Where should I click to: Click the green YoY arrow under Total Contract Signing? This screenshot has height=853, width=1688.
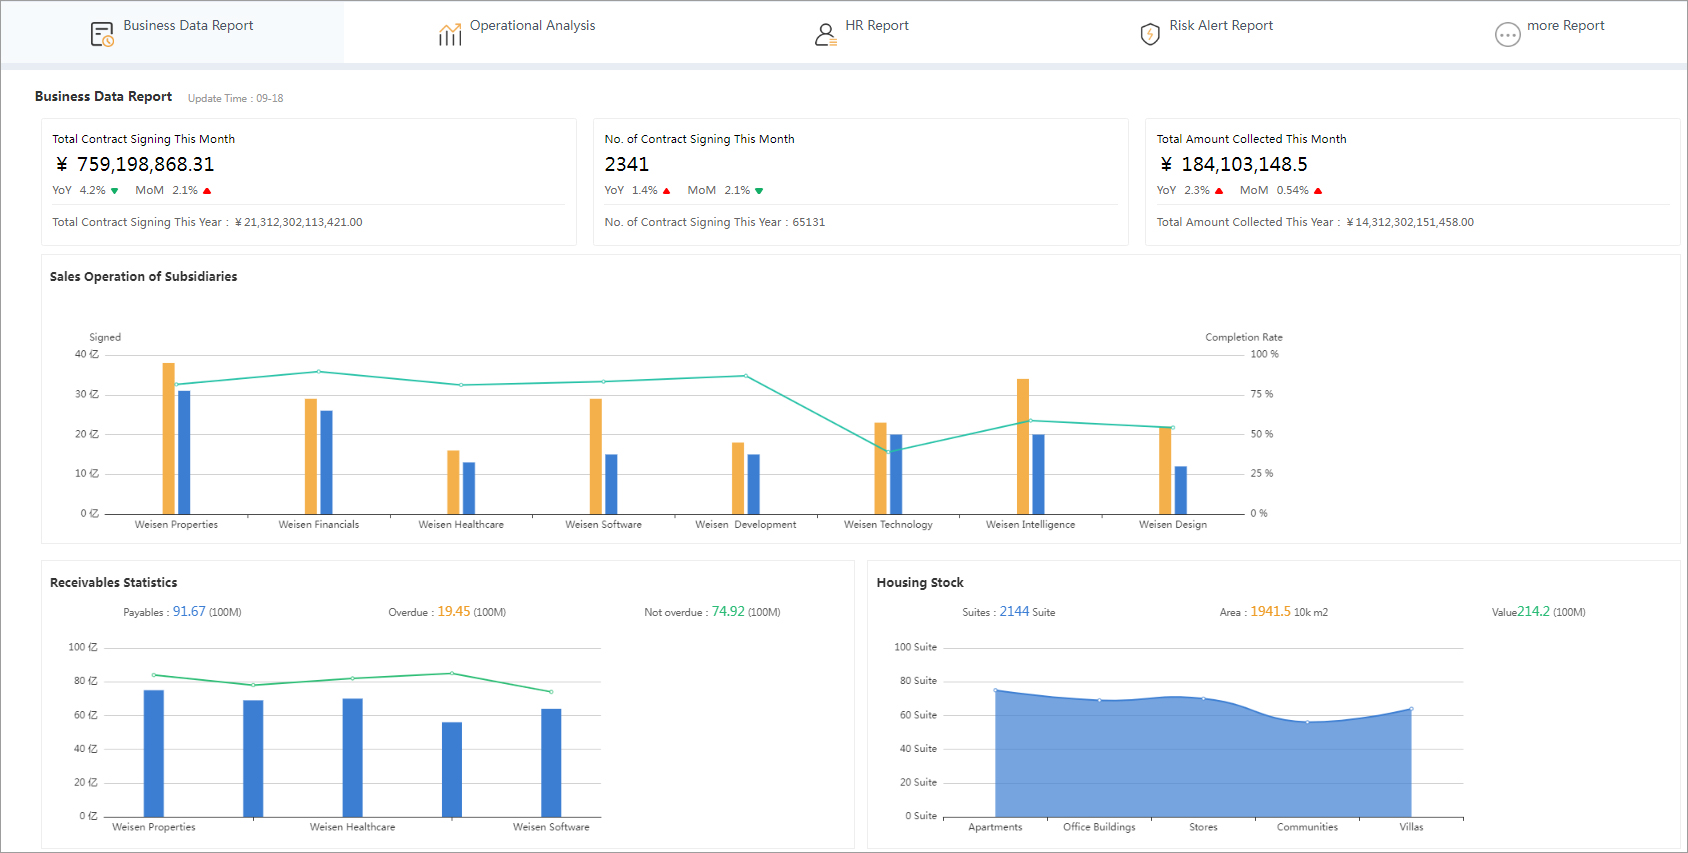click(115, 190)
